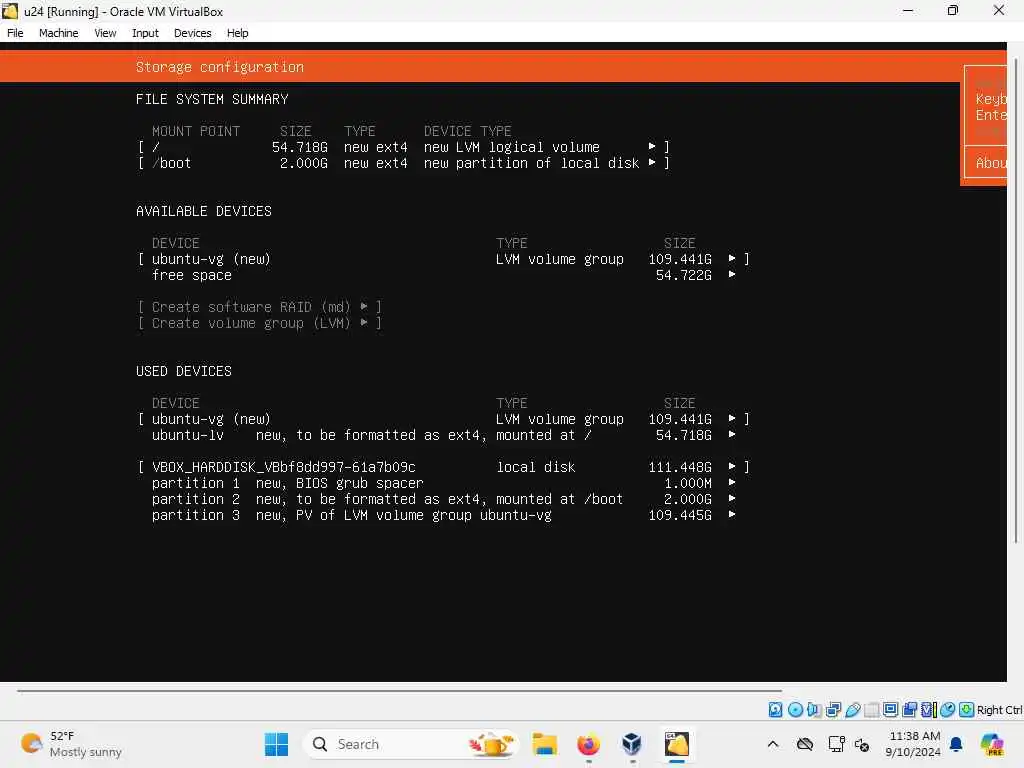Open the Devices menu
Viewport: 1024px width, 768px height.
click(193, 33)
